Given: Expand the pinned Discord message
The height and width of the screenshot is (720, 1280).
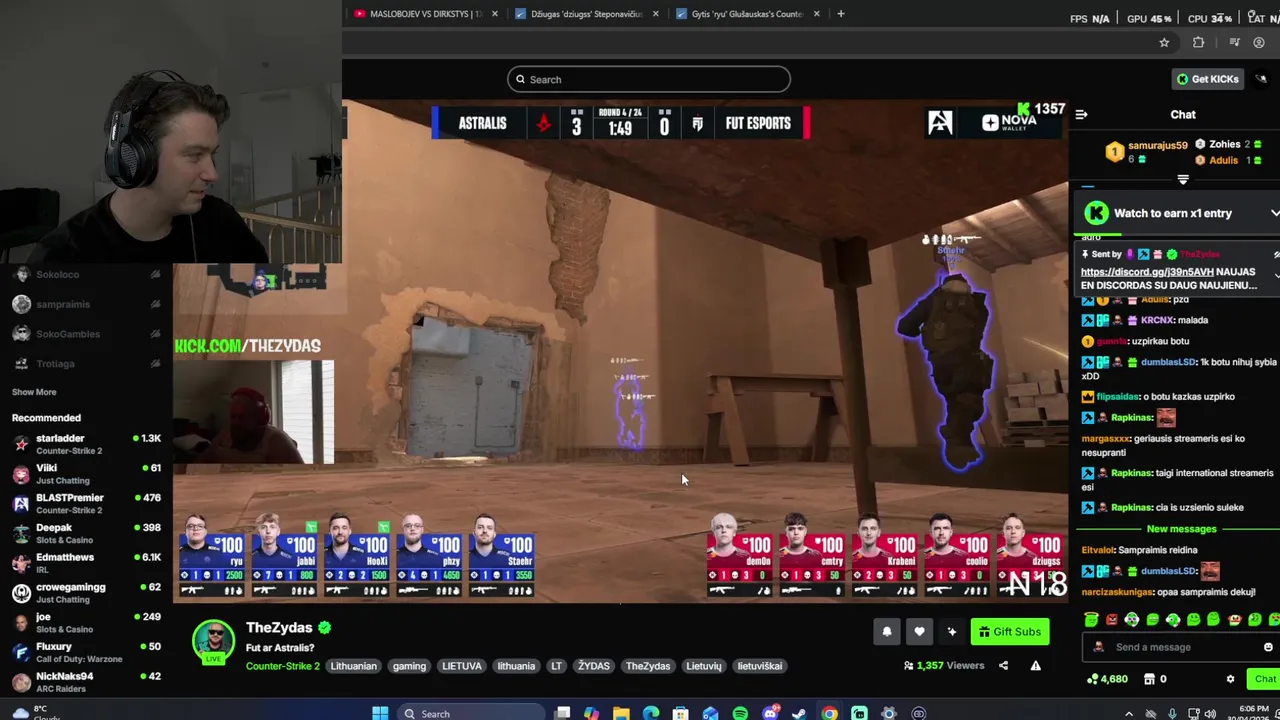Looking at the screenshot, I should click(1276, 275).
